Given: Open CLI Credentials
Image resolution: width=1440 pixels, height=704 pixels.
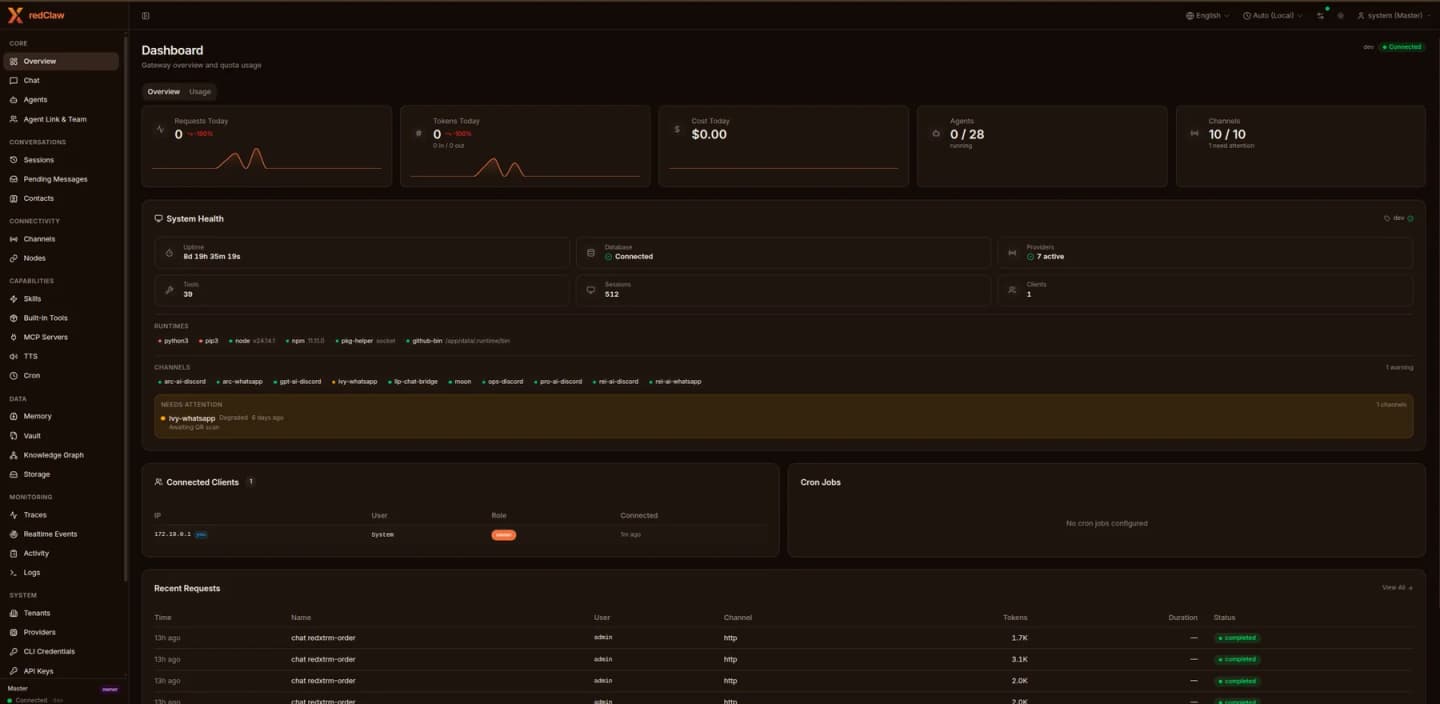Looking at the screenshot, I should (61, 651).
